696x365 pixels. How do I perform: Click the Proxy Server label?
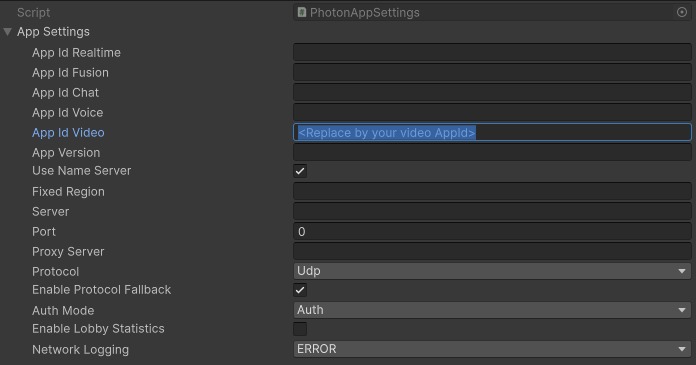[x=68, y=252]
